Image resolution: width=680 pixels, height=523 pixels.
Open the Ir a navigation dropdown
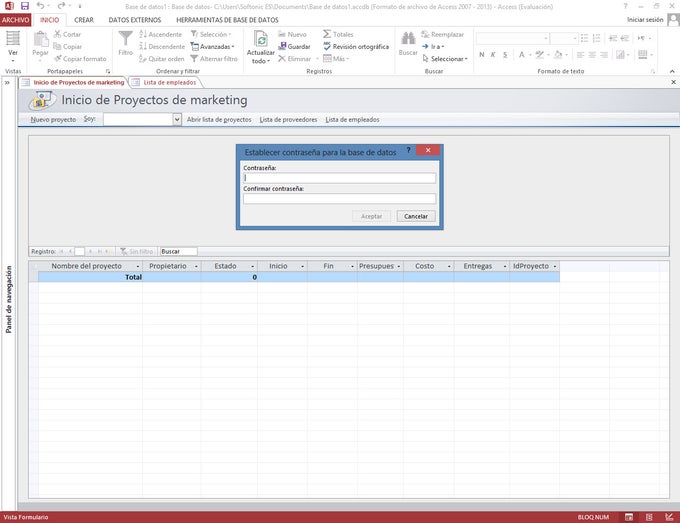click(433, 46)
